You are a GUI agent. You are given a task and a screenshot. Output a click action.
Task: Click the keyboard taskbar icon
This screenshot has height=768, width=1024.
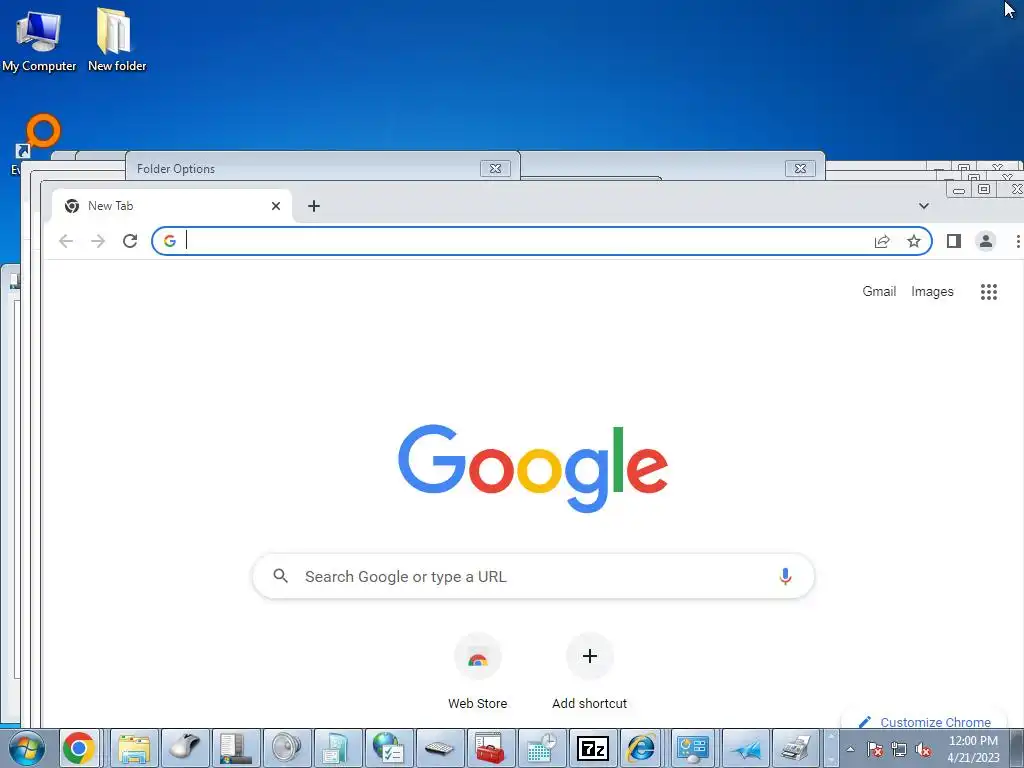pos(440,748)
